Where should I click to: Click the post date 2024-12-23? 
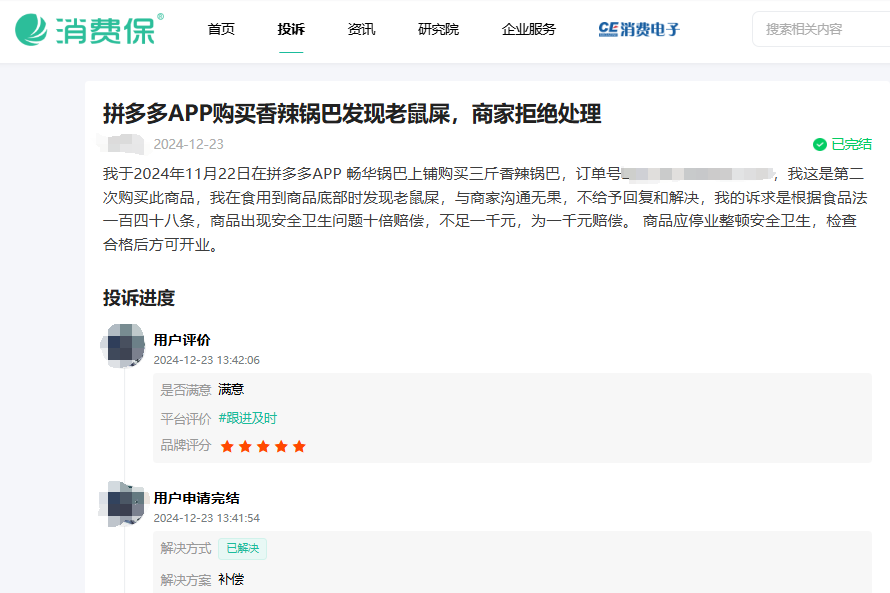[188, 145]
